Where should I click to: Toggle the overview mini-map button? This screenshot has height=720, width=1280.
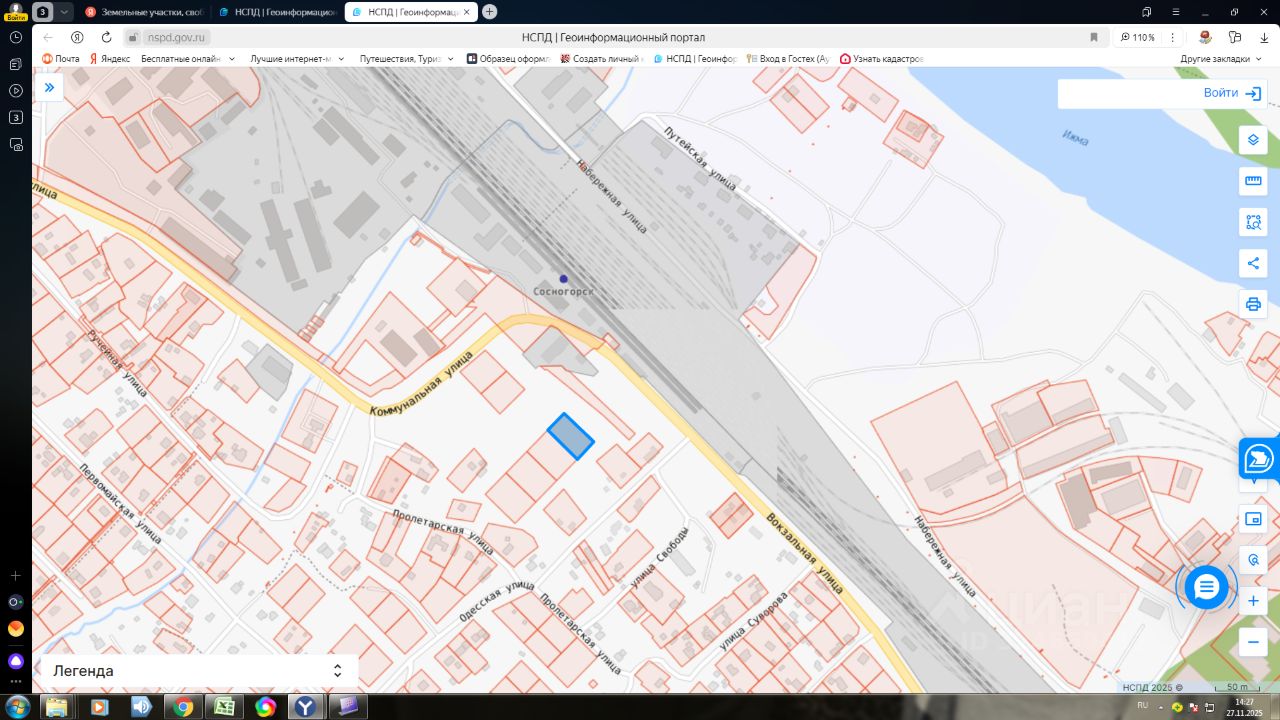pyautogui.click(x=1253, y=519)
